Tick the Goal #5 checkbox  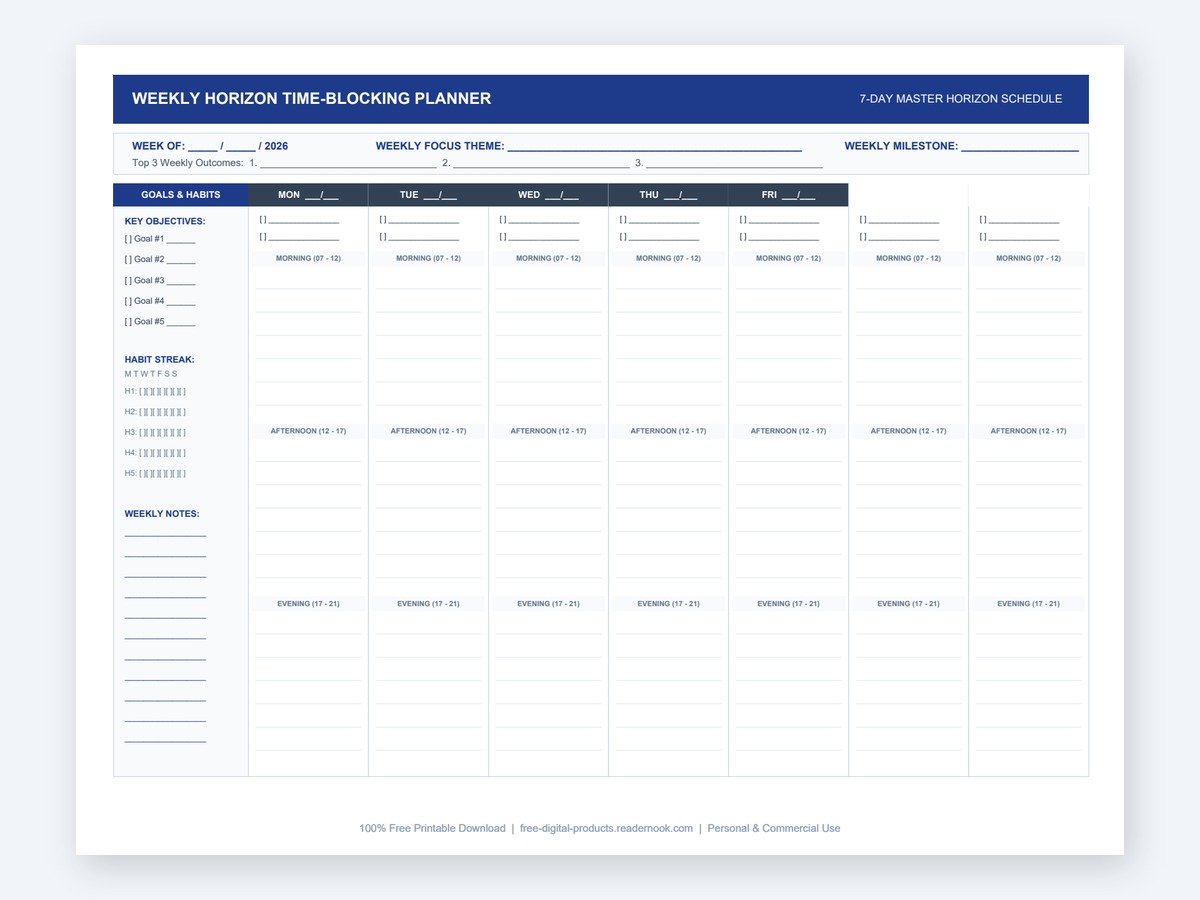coord(128,322)
